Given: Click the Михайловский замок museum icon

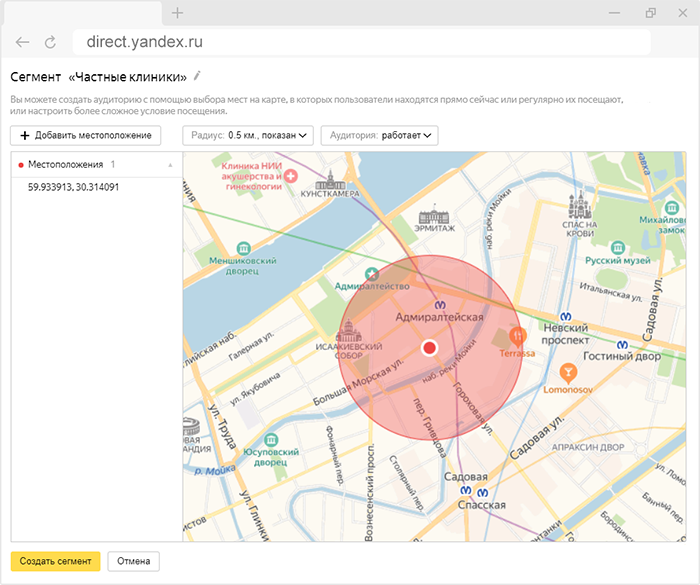Looking at the screenshot, I should [x=672, y=208].
